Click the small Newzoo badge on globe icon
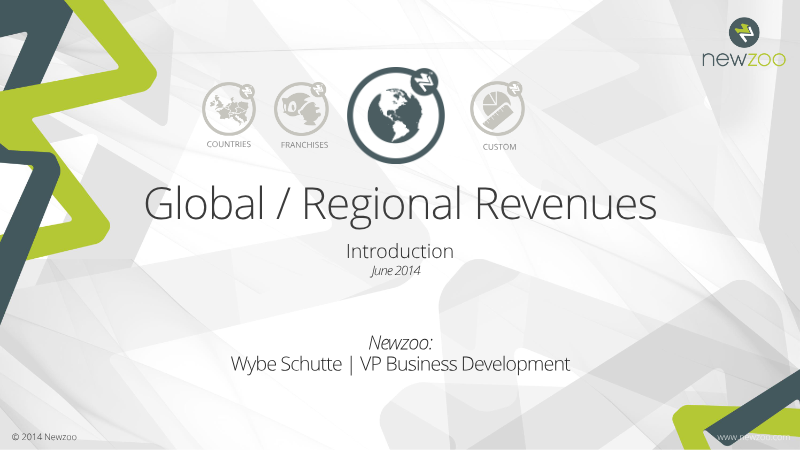 424,82
